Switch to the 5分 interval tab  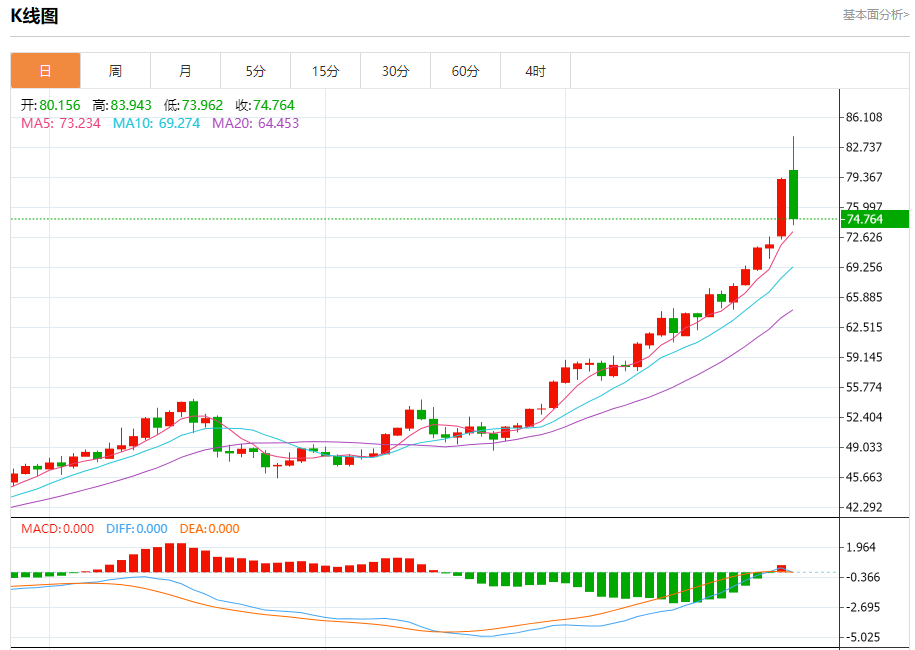[256, 71]
